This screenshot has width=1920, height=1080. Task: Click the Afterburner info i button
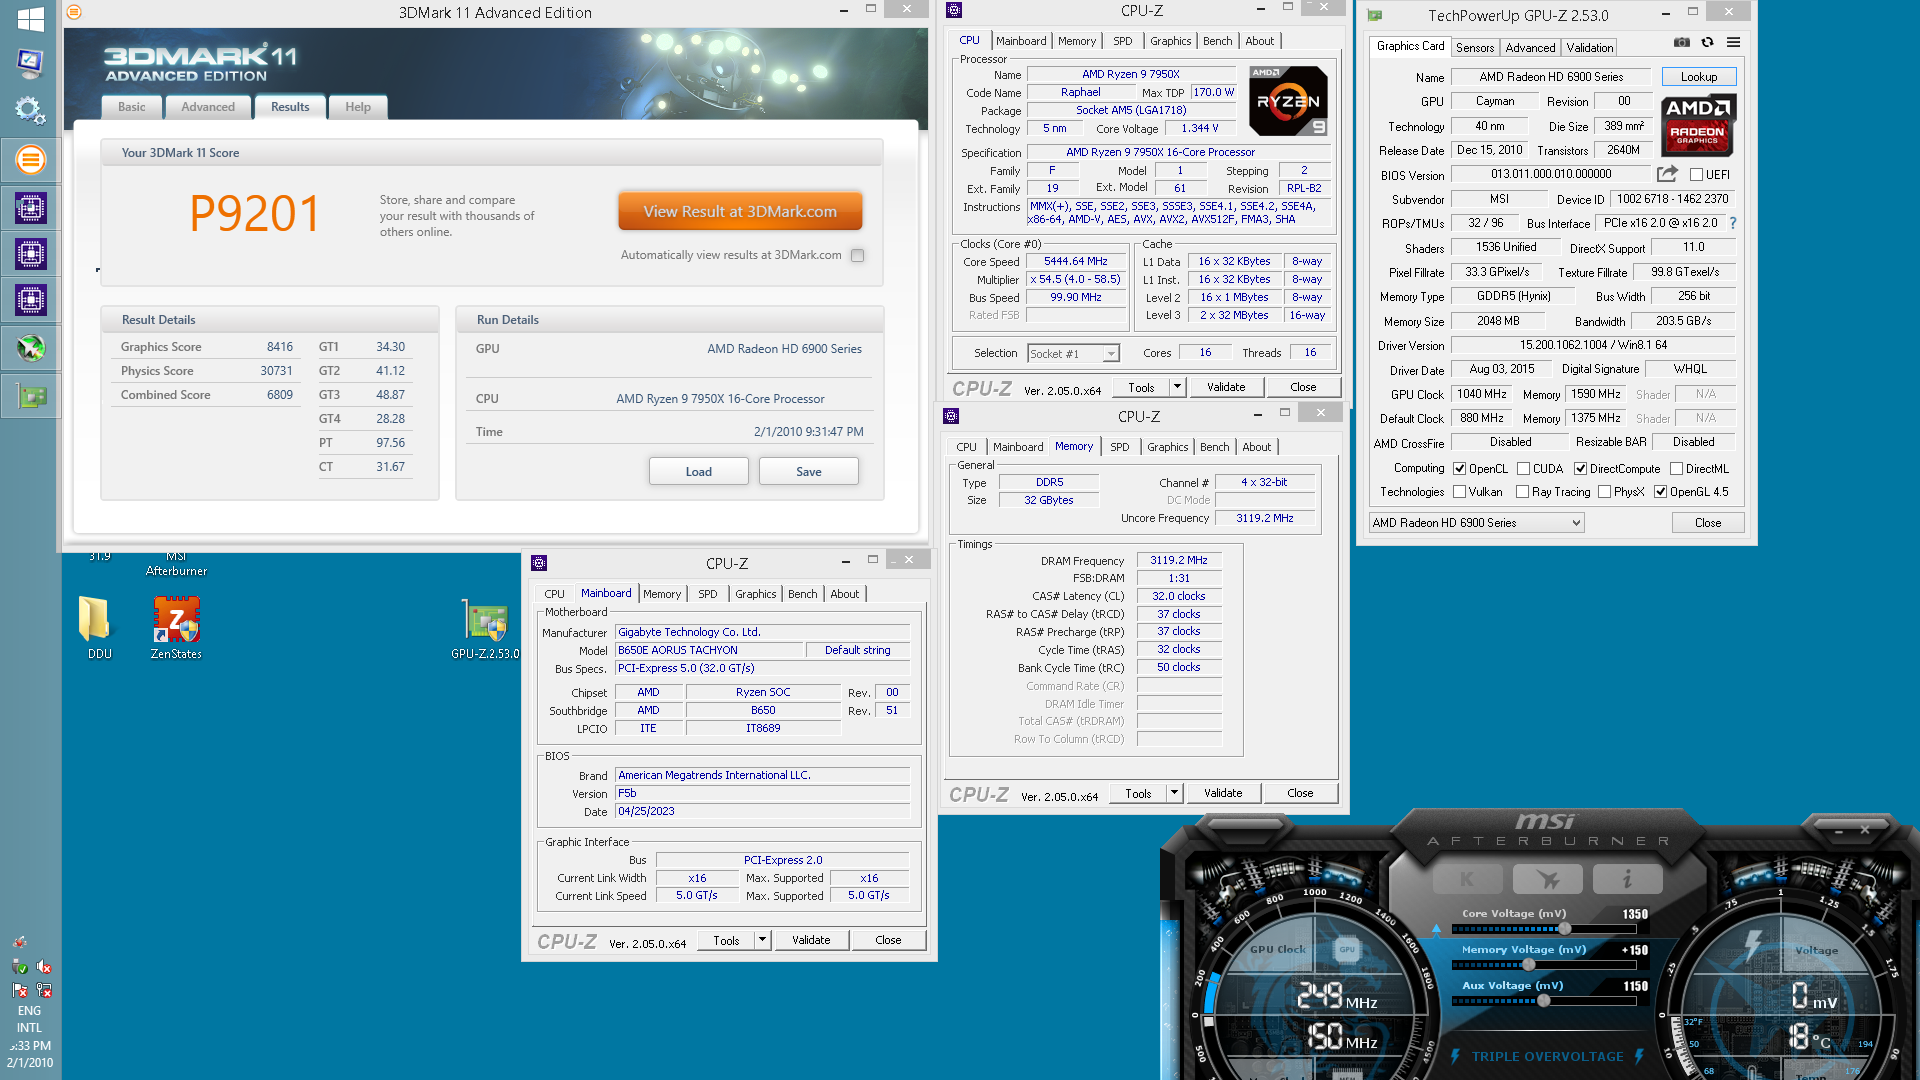click(1627, 879)
